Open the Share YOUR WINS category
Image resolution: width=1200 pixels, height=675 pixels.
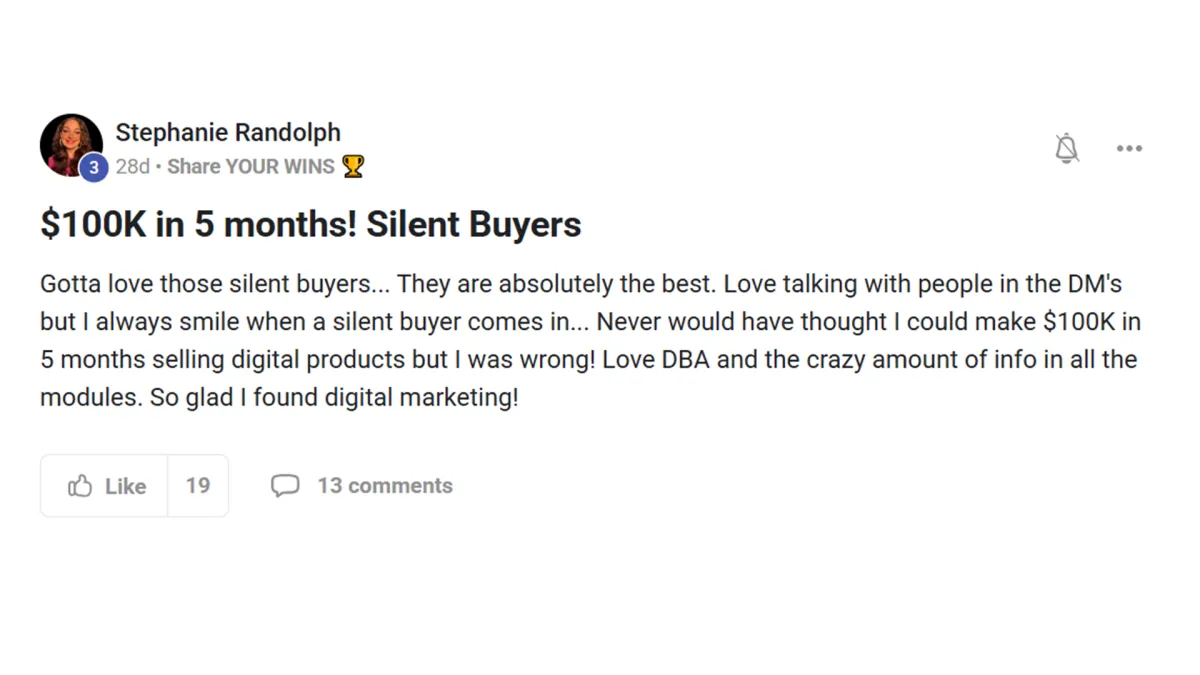251,166
